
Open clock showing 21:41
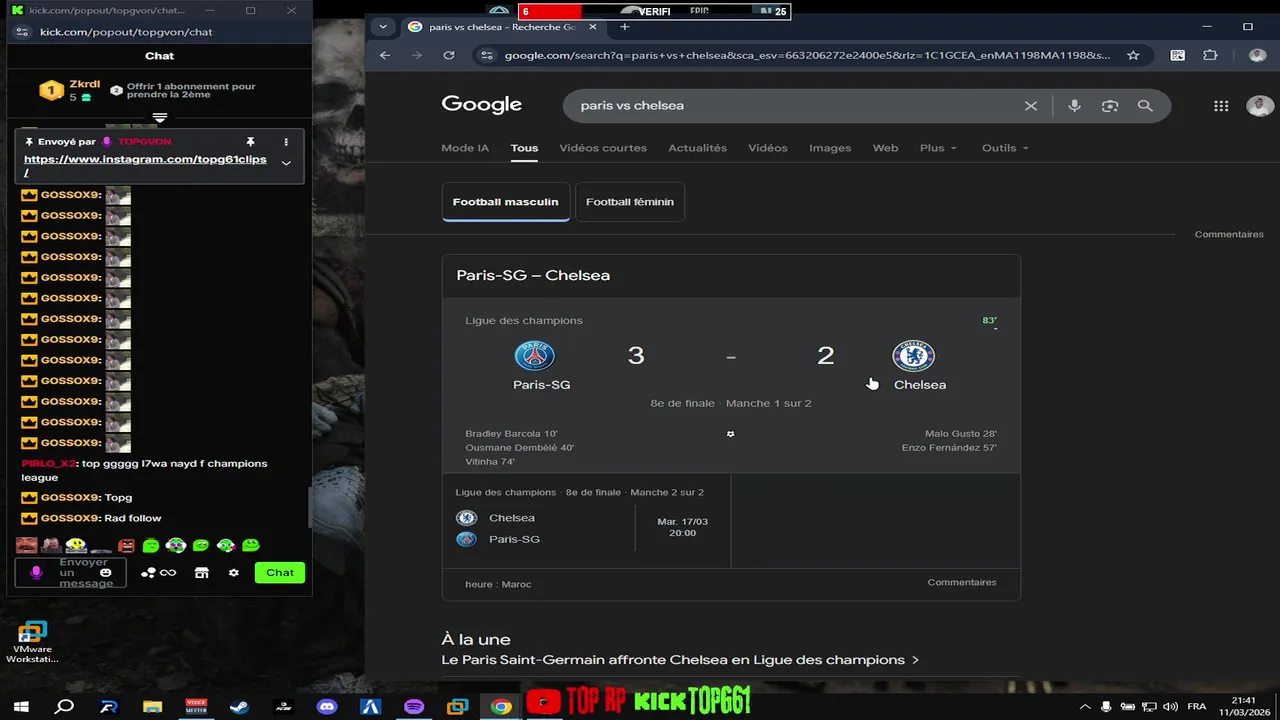[1243, 706]
